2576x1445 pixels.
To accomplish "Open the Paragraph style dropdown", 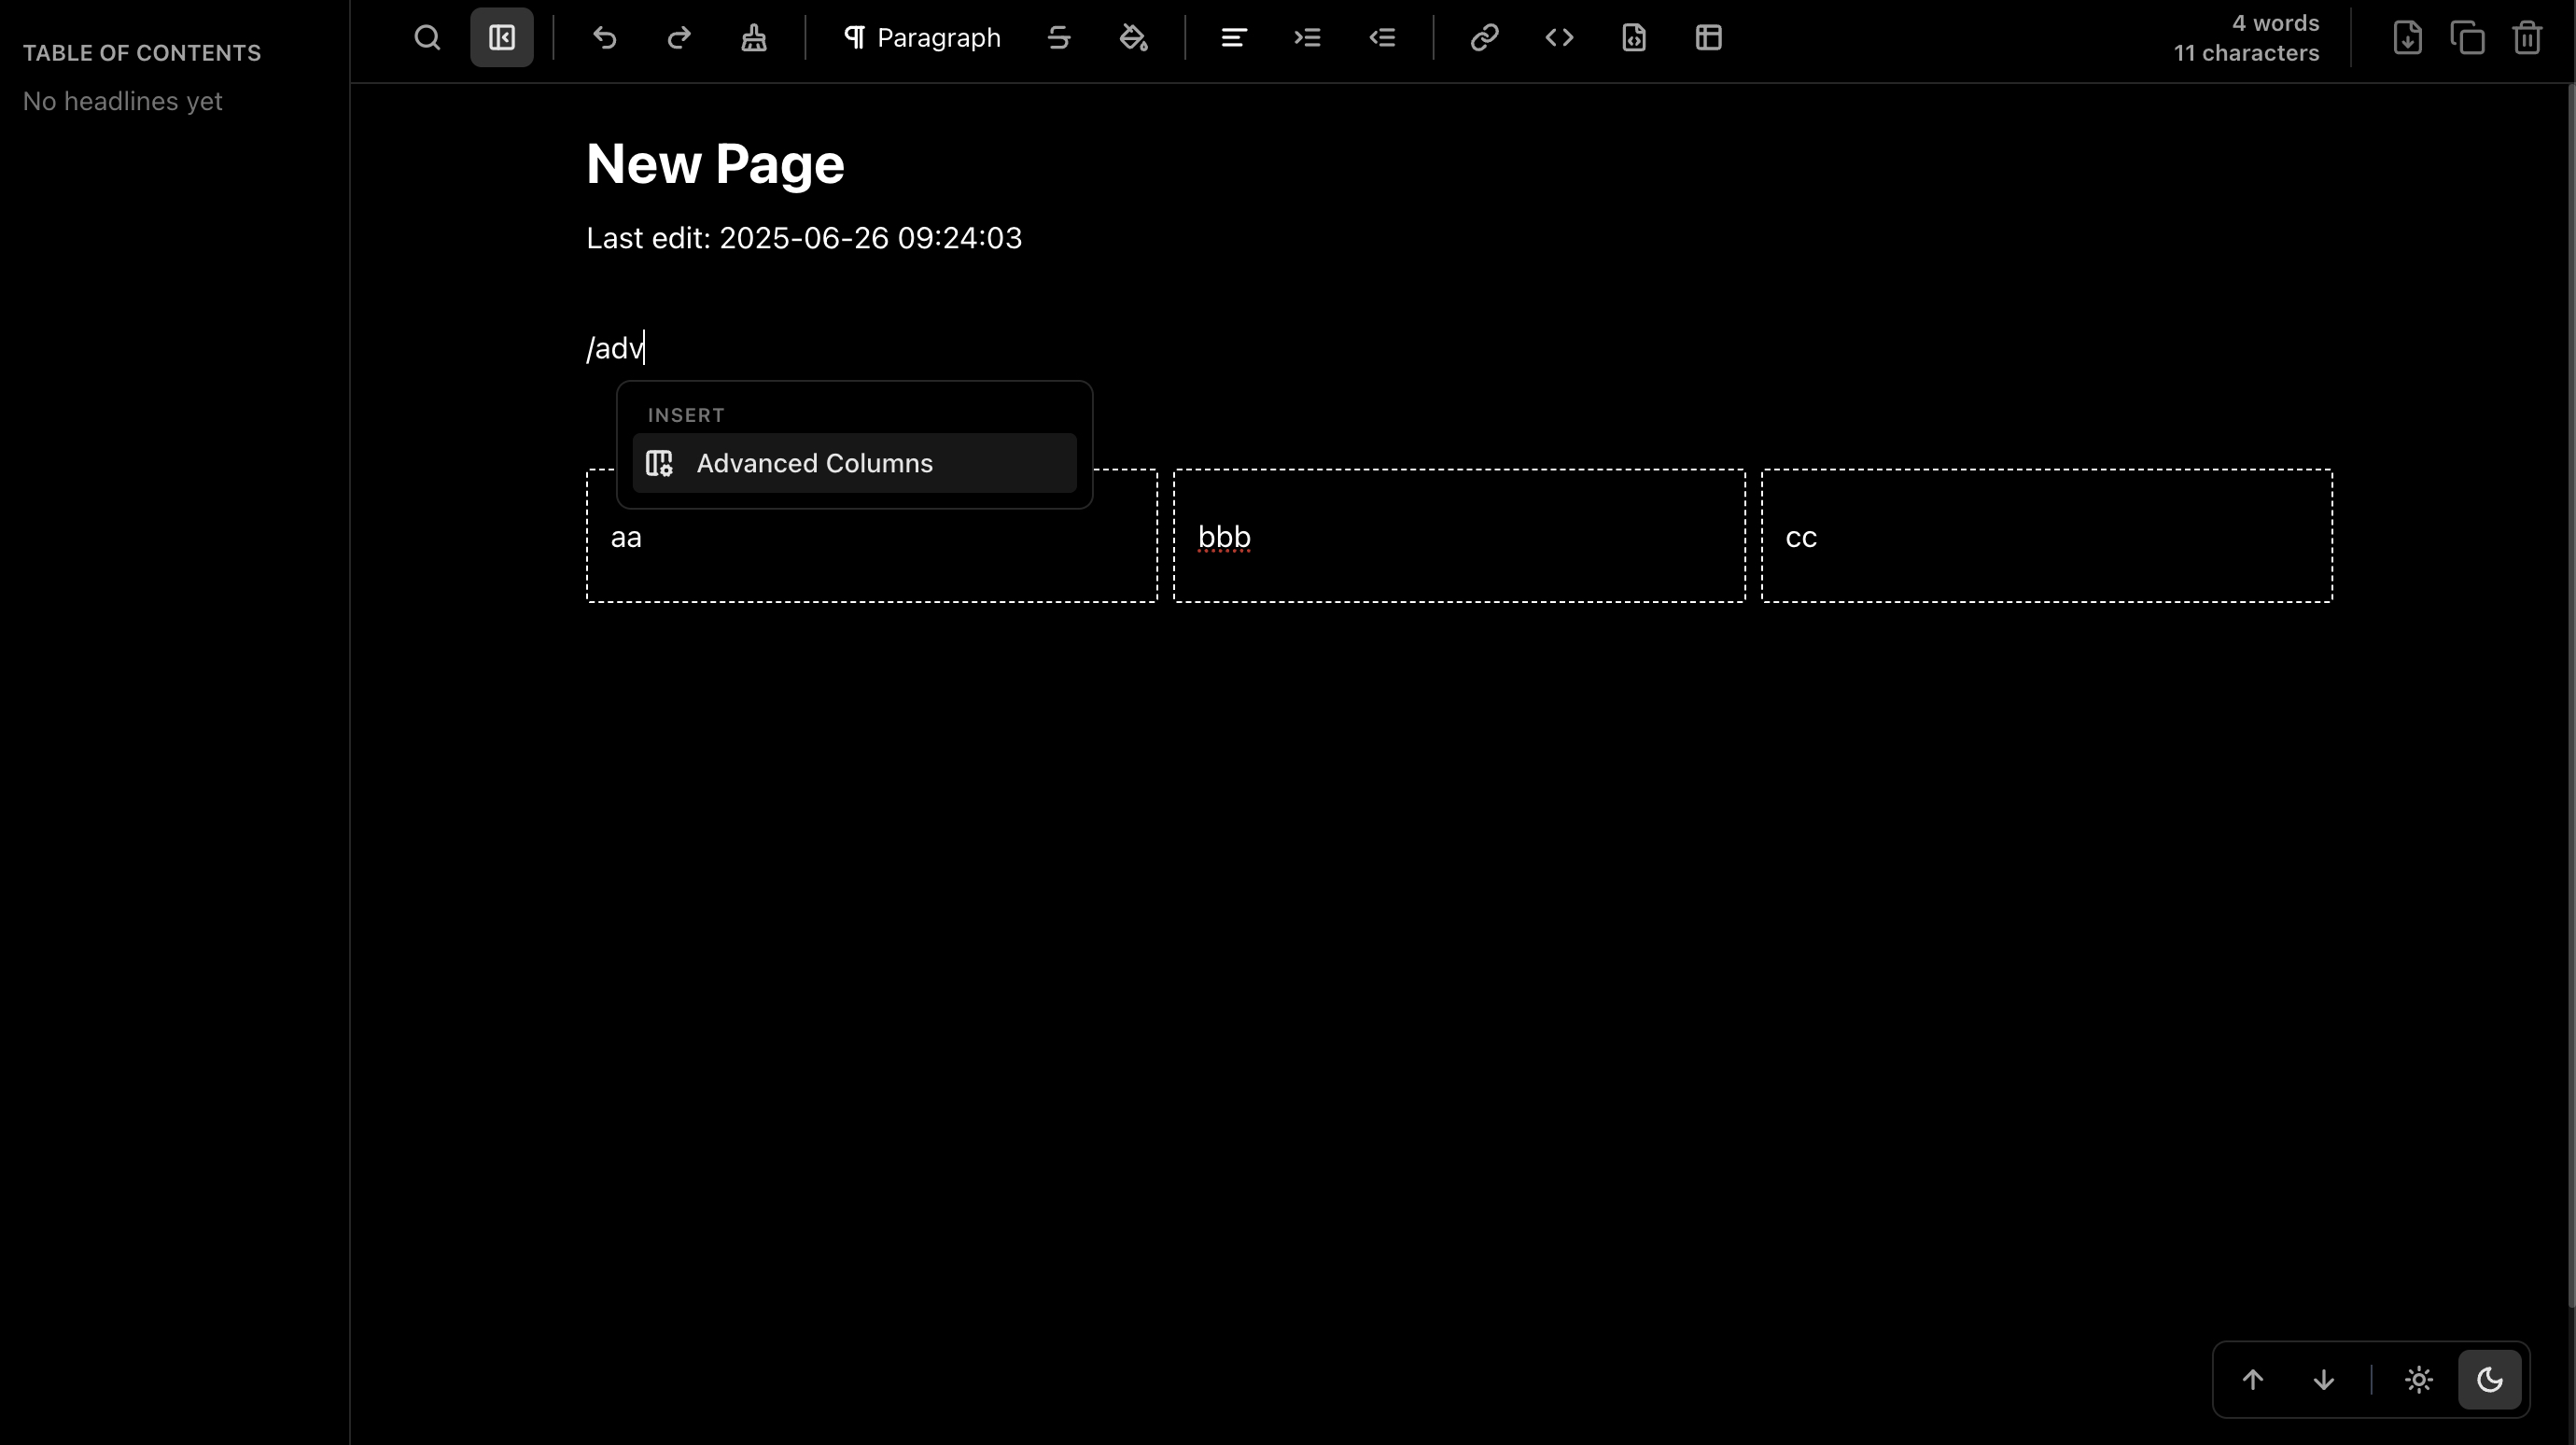I will pyautogui.click(x=921, y=38).
